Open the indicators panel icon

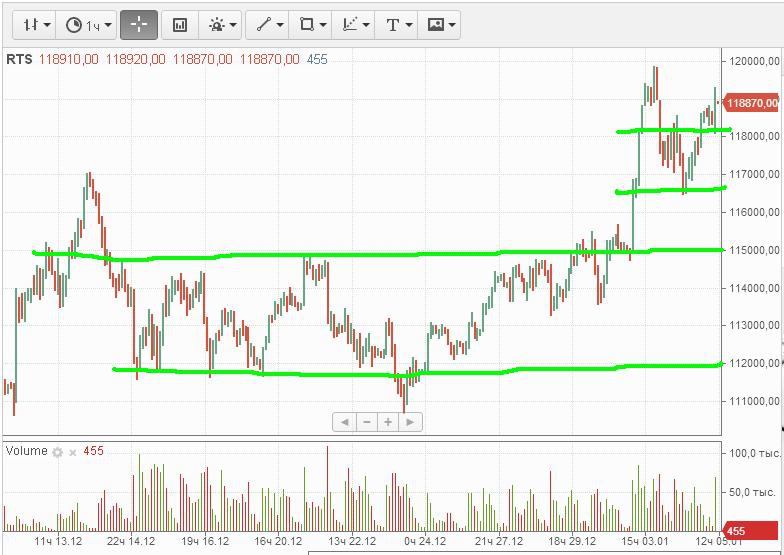coord(180,25)
